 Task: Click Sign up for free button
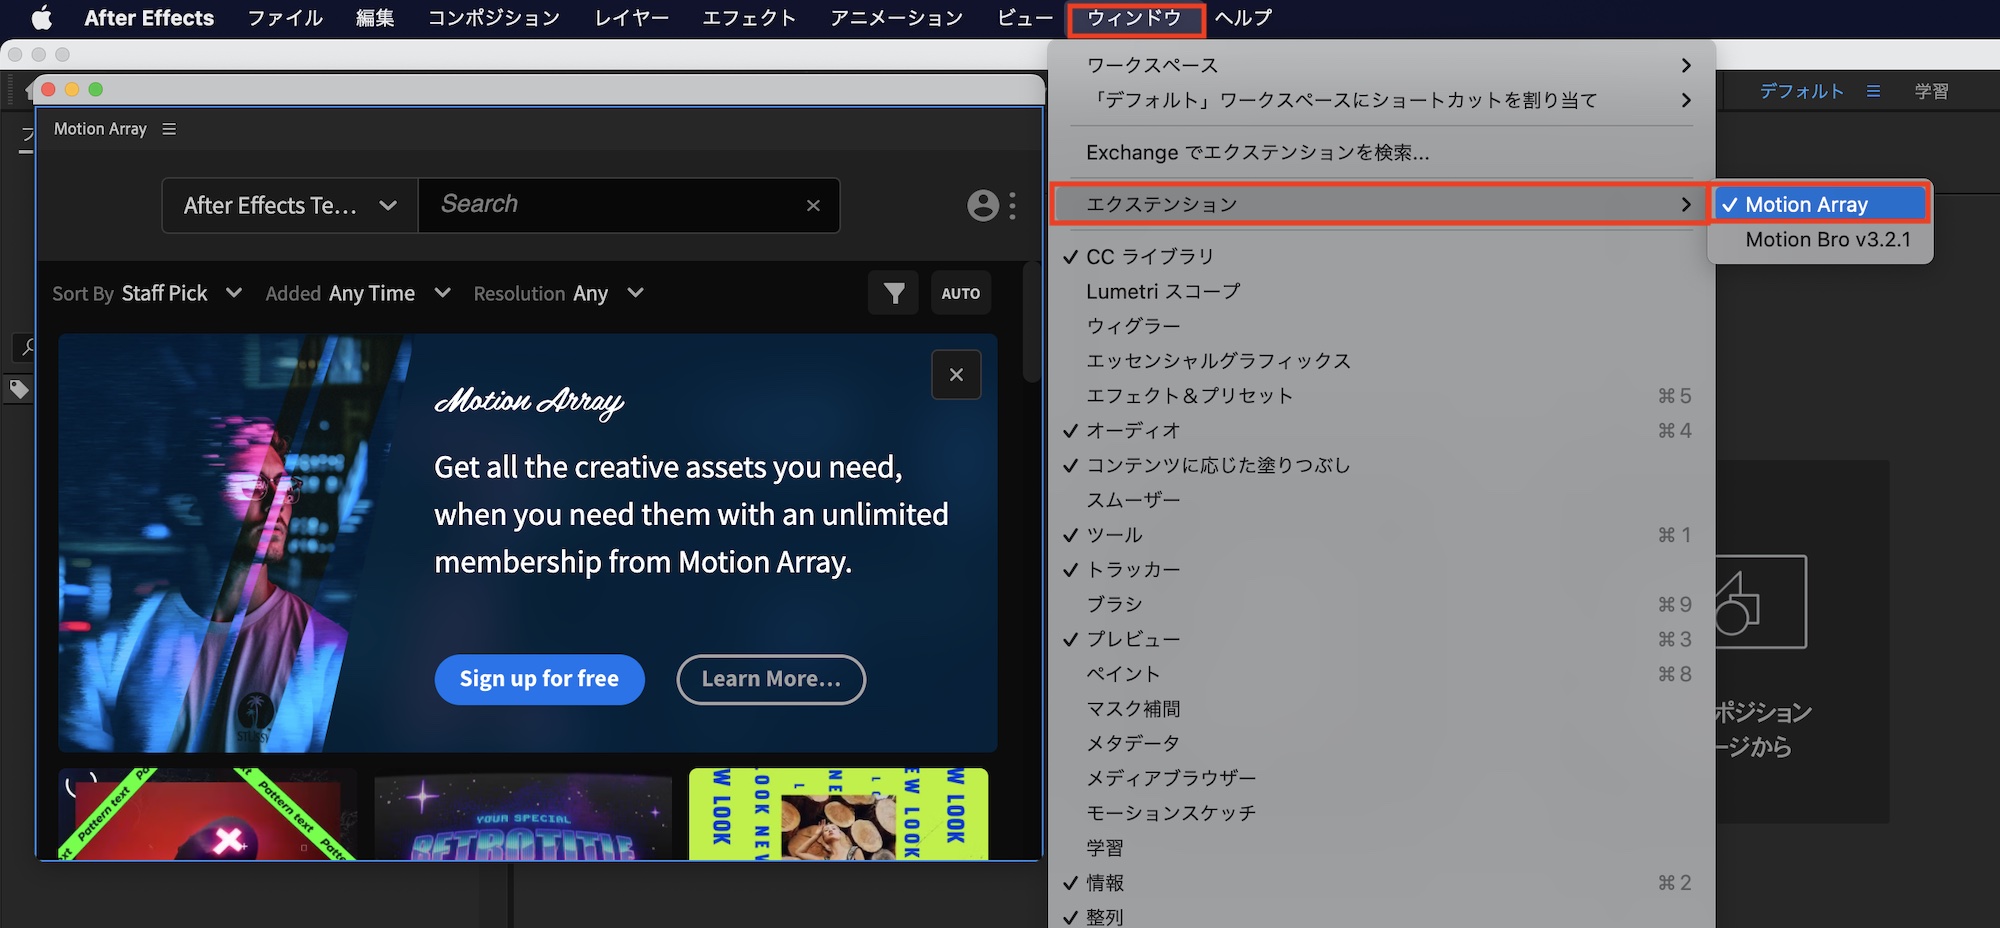point(539,679)
